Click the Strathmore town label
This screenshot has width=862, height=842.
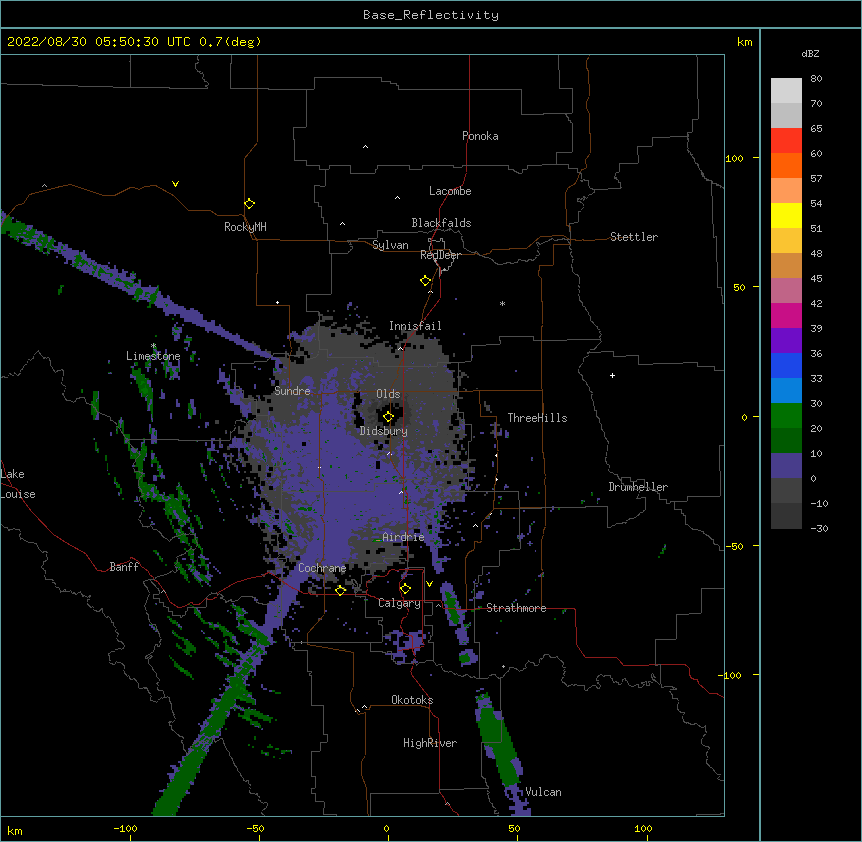pyautogui.click(x=516, y=608)
